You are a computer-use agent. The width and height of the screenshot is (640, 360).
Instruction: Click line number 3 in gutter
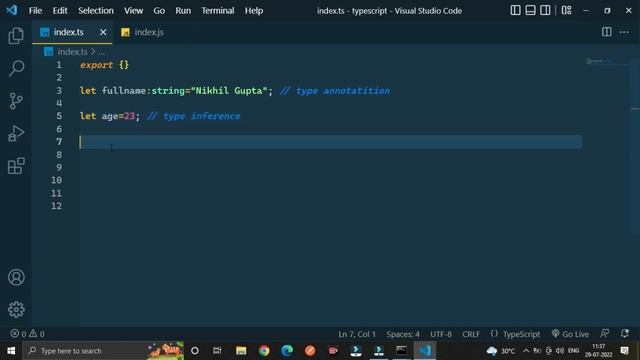point(59,91)
